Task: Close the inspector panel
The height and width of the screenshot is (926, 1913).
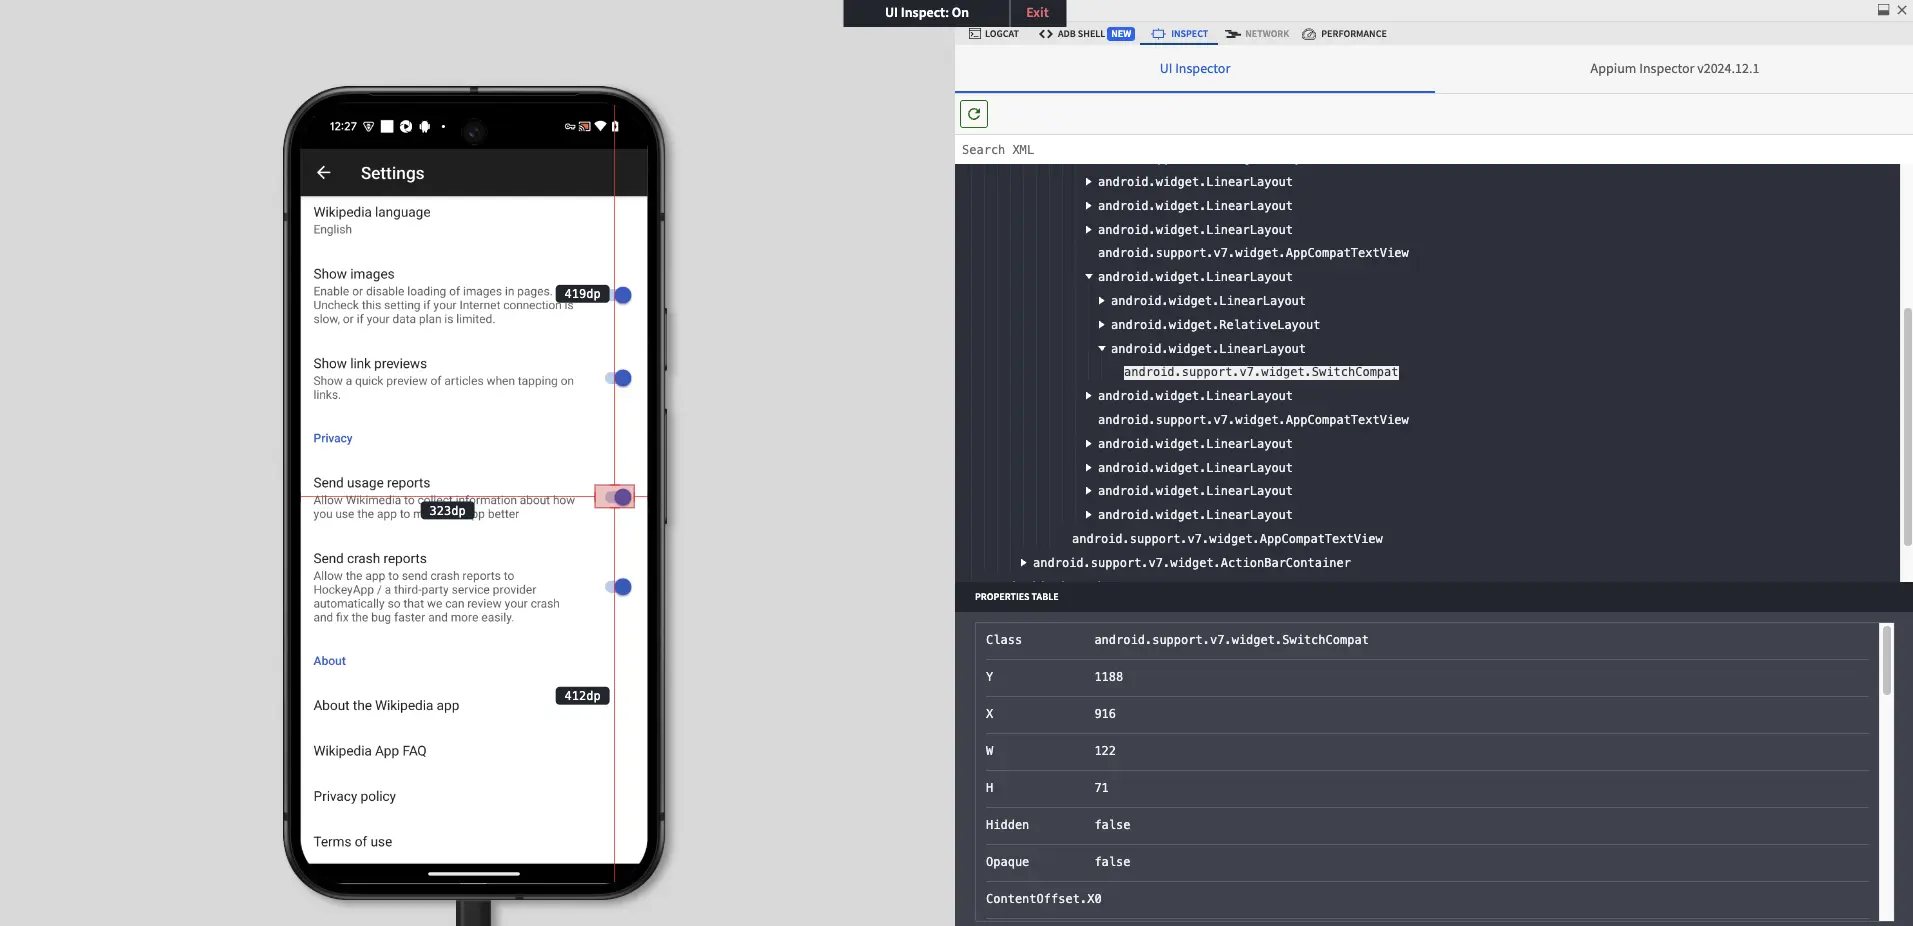Action: coord(1902,10)
